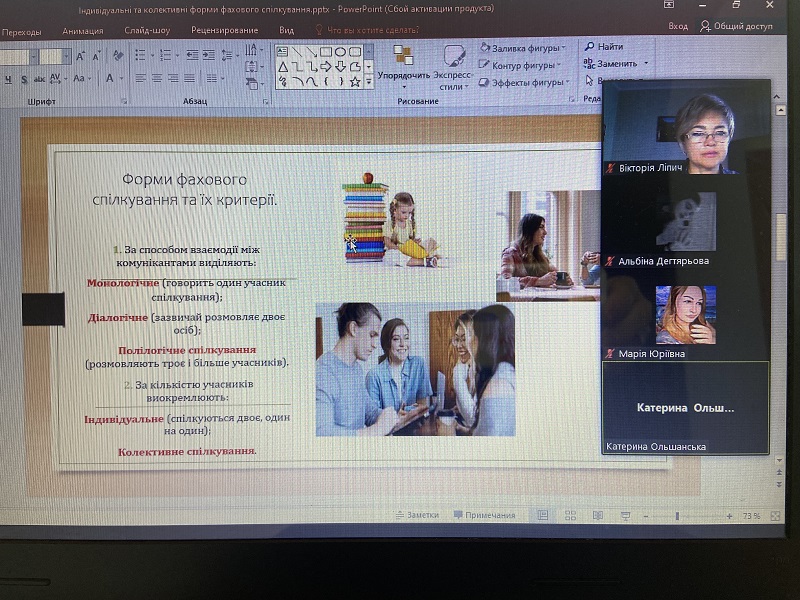800x600 pixels.
Task: Justify the paragraph text
Action: click(189, 79)
